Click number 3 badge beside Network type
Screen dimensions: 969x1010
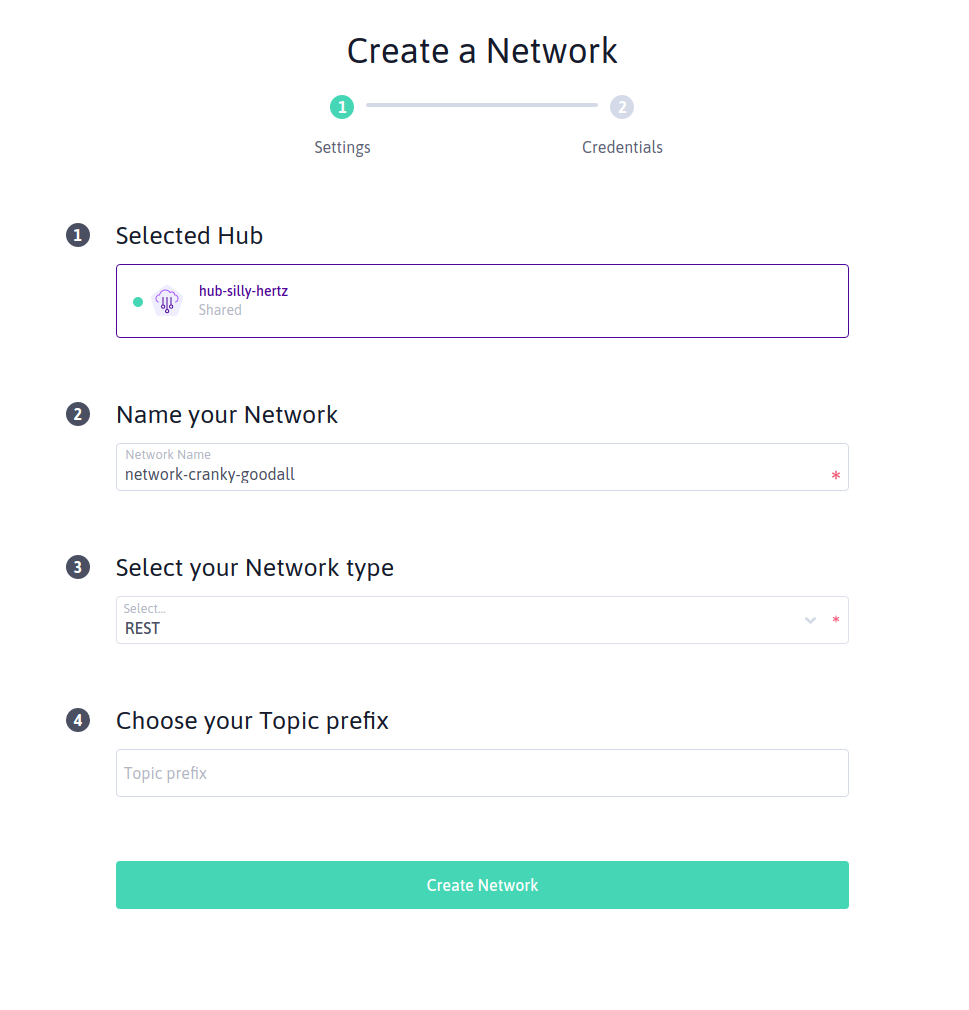(78, 568)
